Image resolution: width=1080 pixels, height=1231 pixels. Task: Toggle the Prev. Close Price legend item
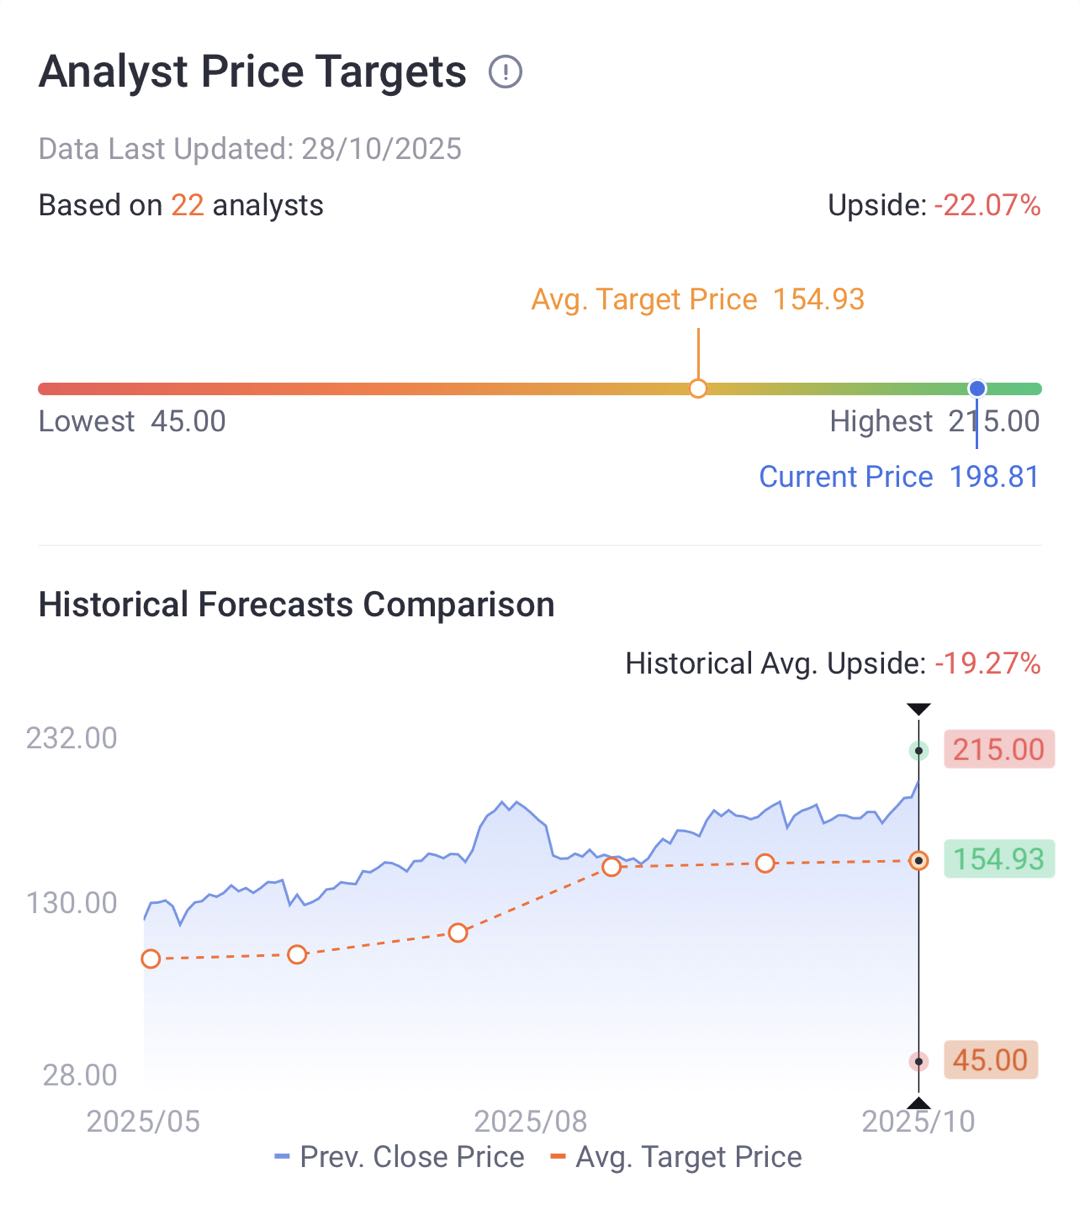400,1157
